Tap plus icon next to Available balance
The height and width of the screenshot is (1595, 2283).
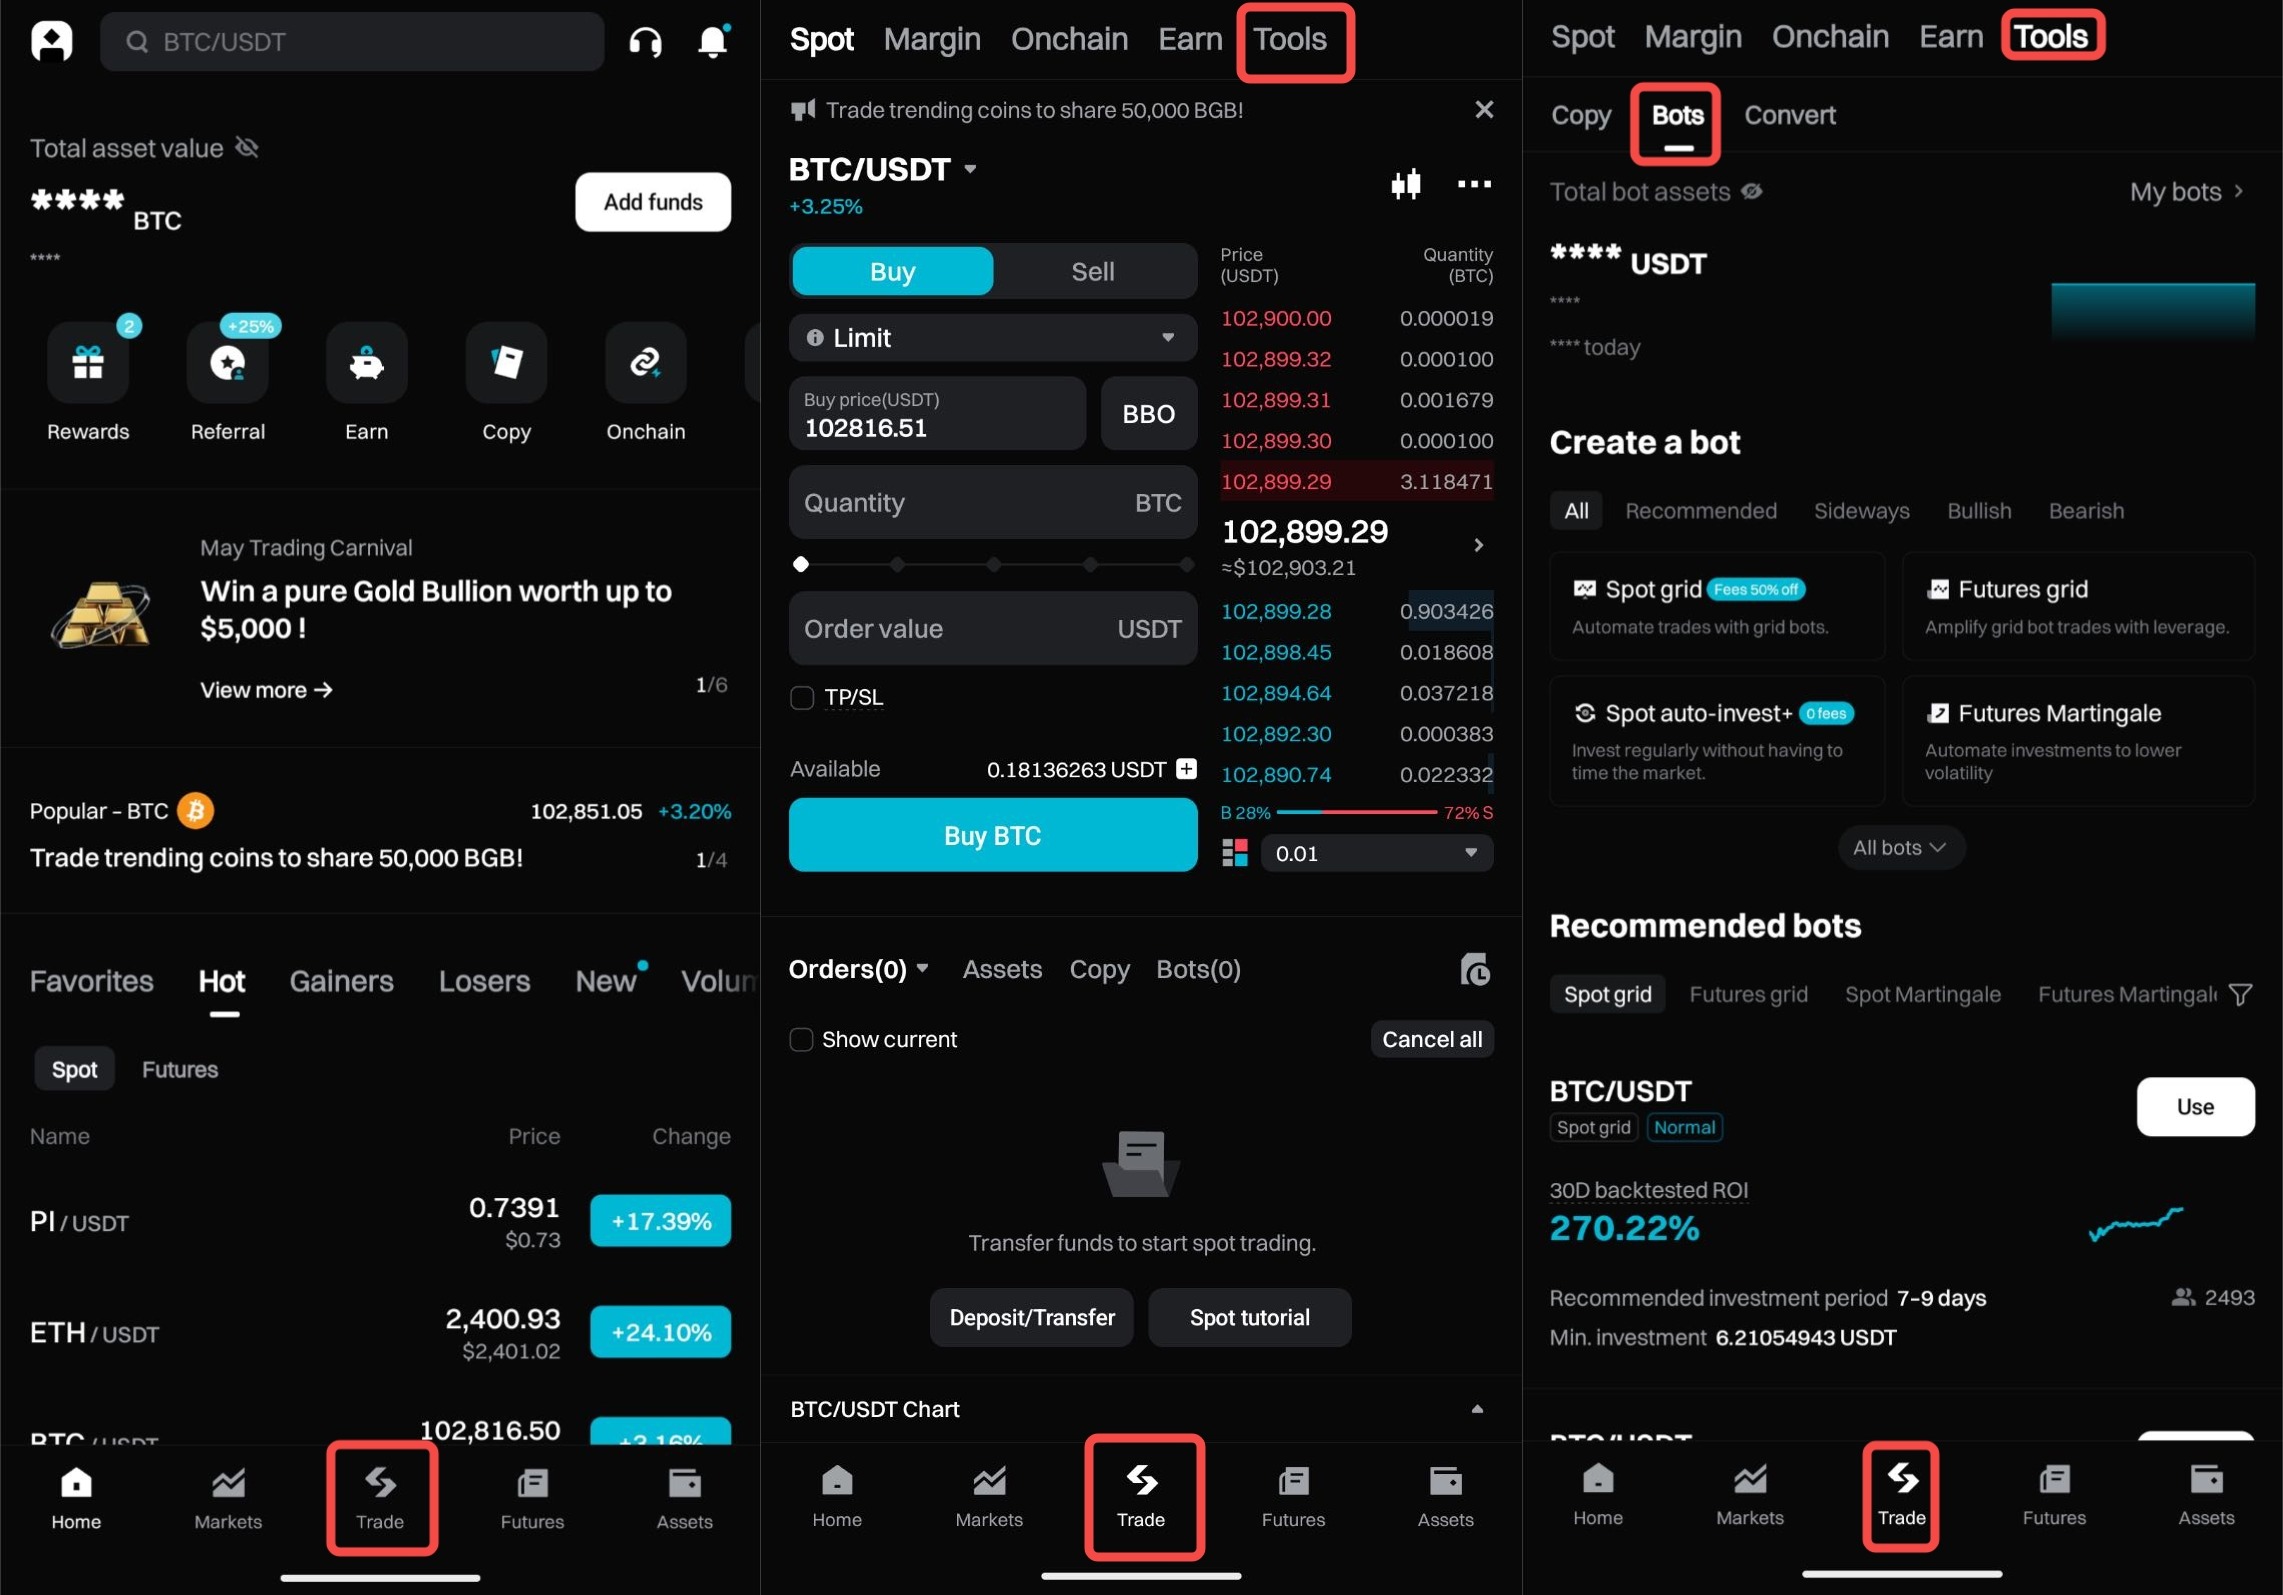pos(1186,768)
